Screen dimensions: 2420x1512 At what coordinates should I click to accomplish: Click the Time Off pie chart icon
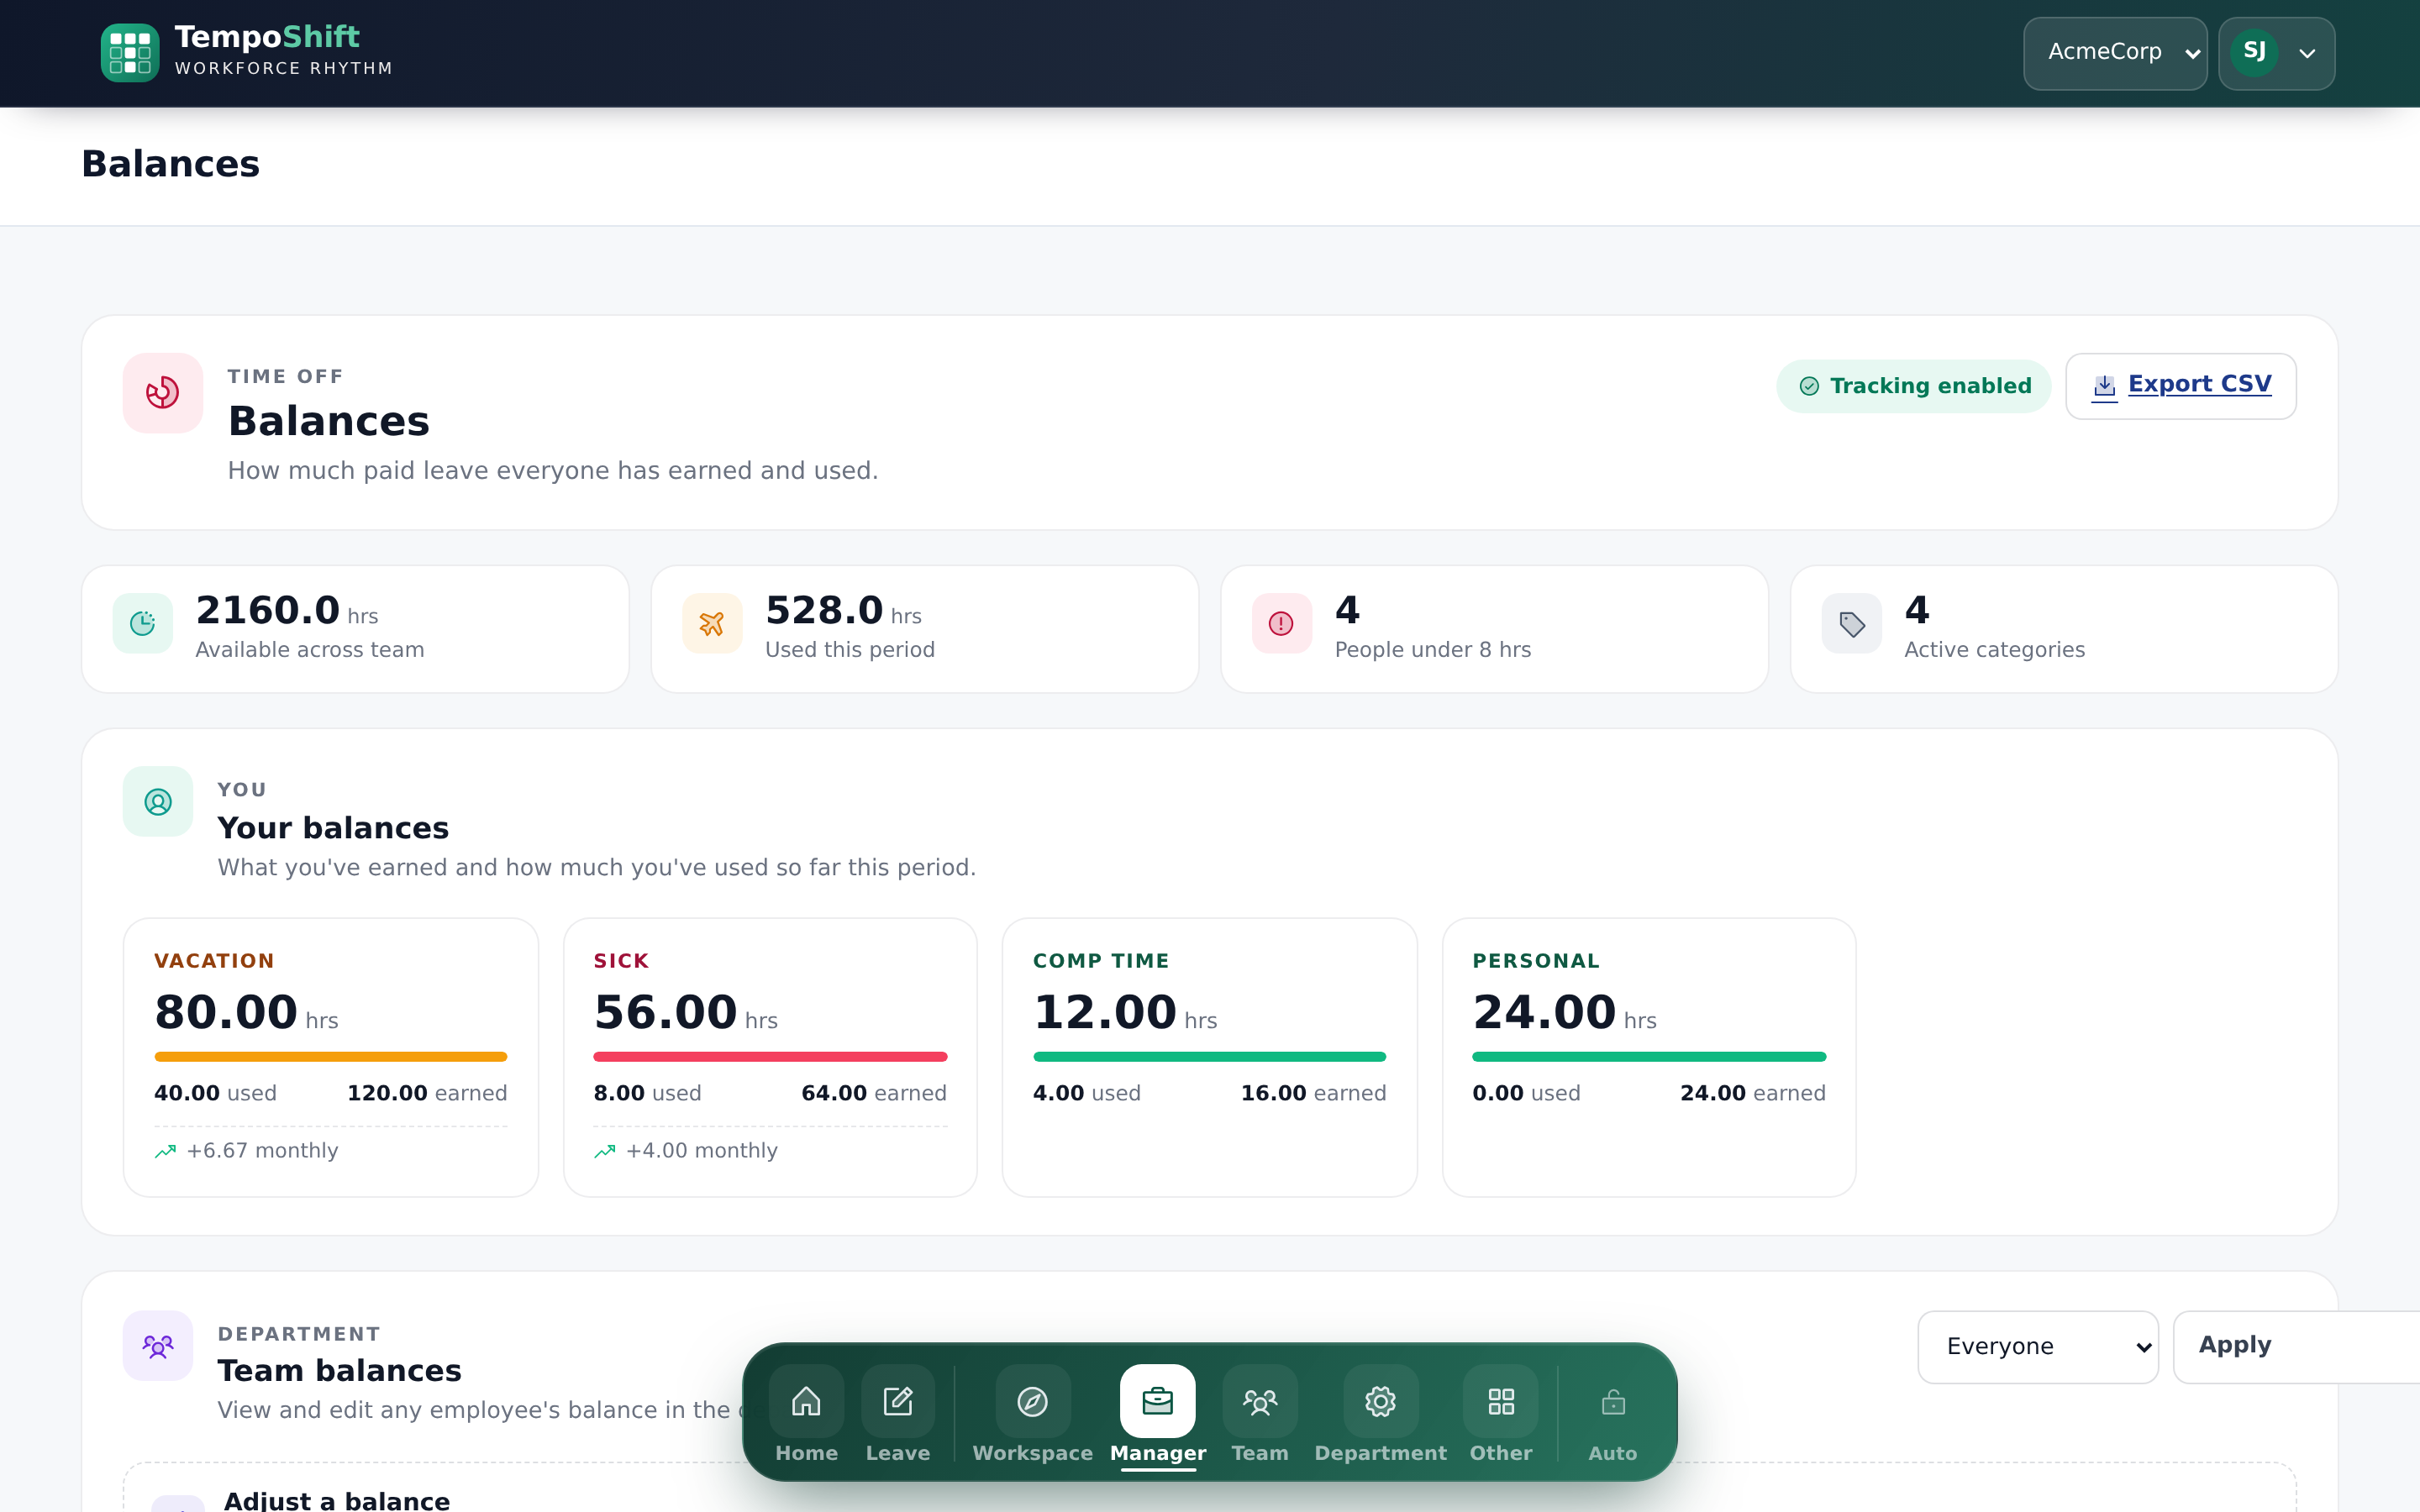[163, 393]
